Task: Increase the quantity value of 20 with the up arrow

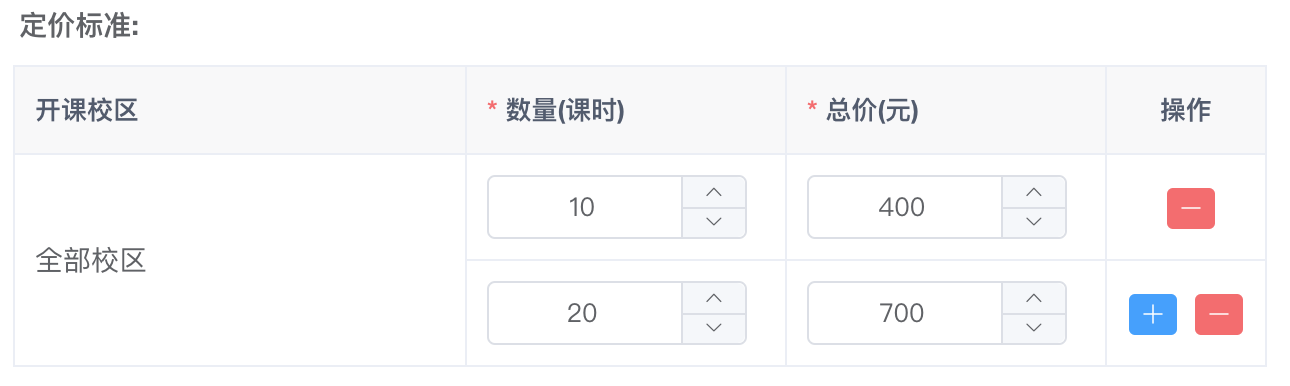Action: tap(713, 298)
